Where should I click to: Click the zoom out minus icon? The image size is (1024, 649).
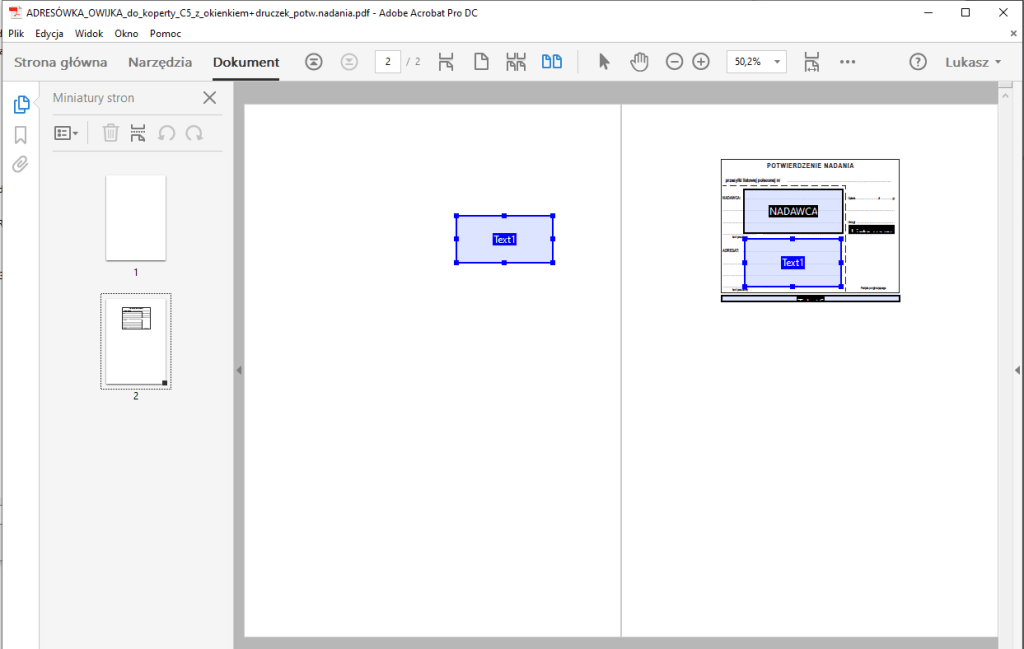point(674,62)
